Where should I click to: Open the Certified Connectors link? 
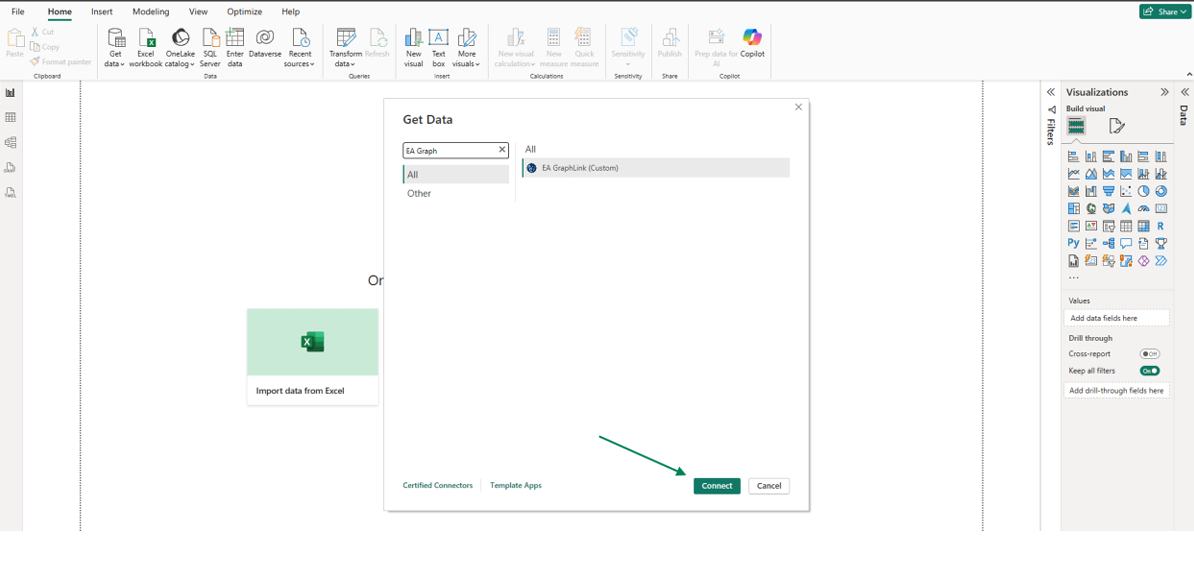point(437,486)
